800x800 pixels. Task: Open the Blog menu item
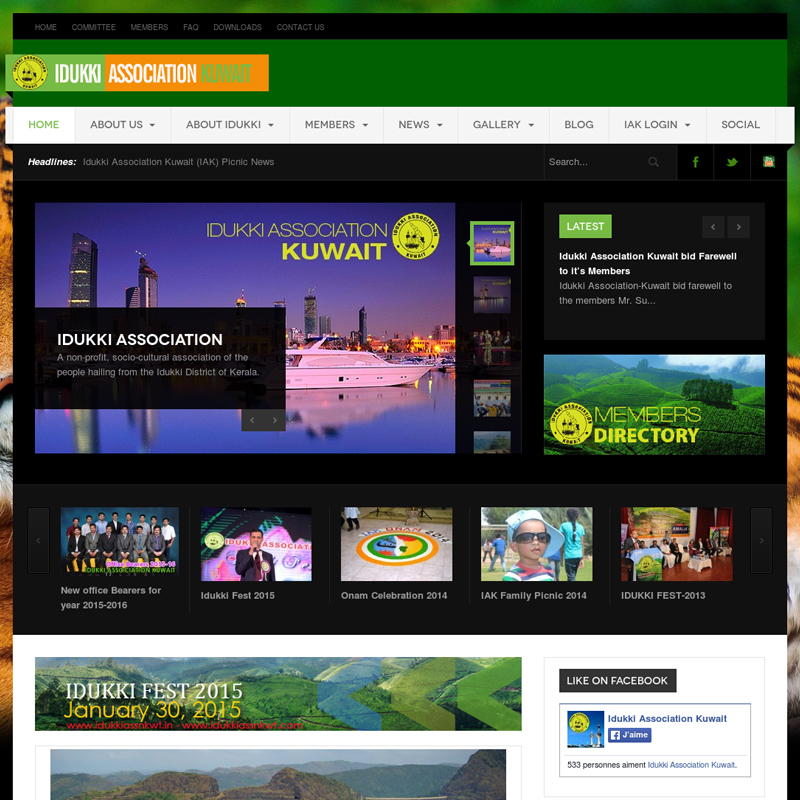tap(579, 124)
